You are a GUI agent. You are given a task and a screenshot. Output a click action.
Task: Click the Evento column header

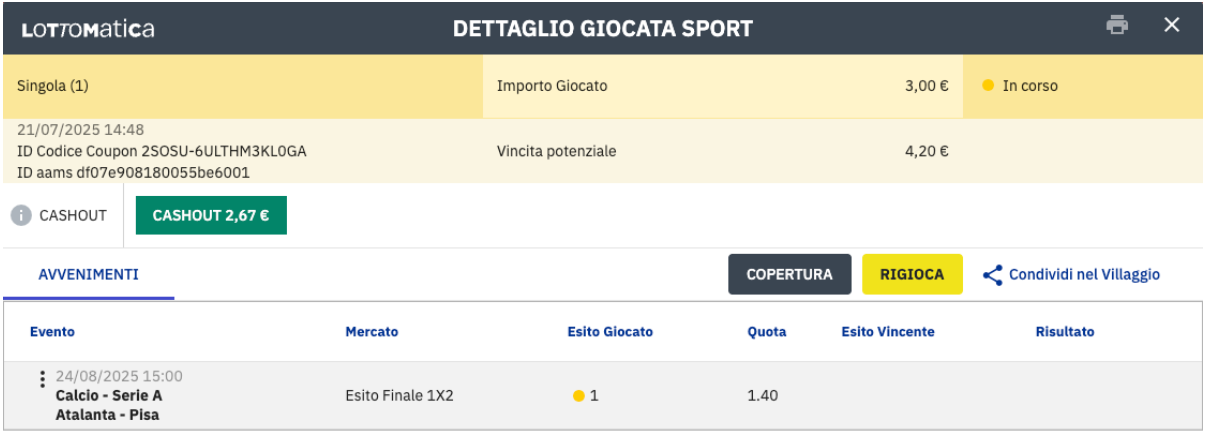coord(52,332)
